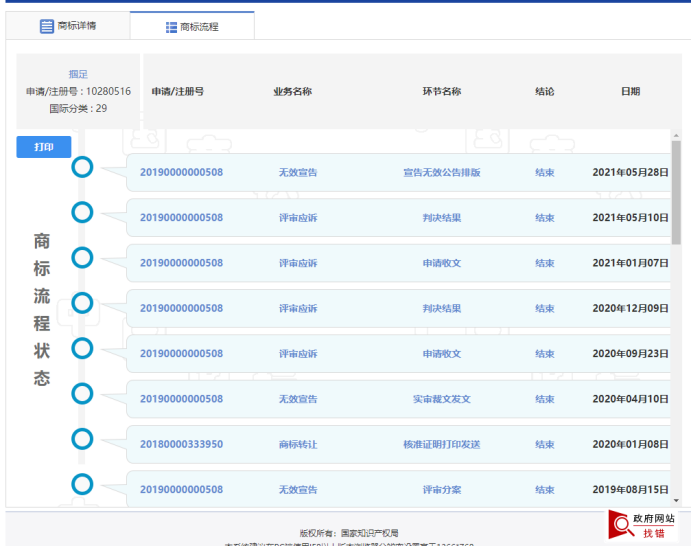Click the 结论 column header

545,91
